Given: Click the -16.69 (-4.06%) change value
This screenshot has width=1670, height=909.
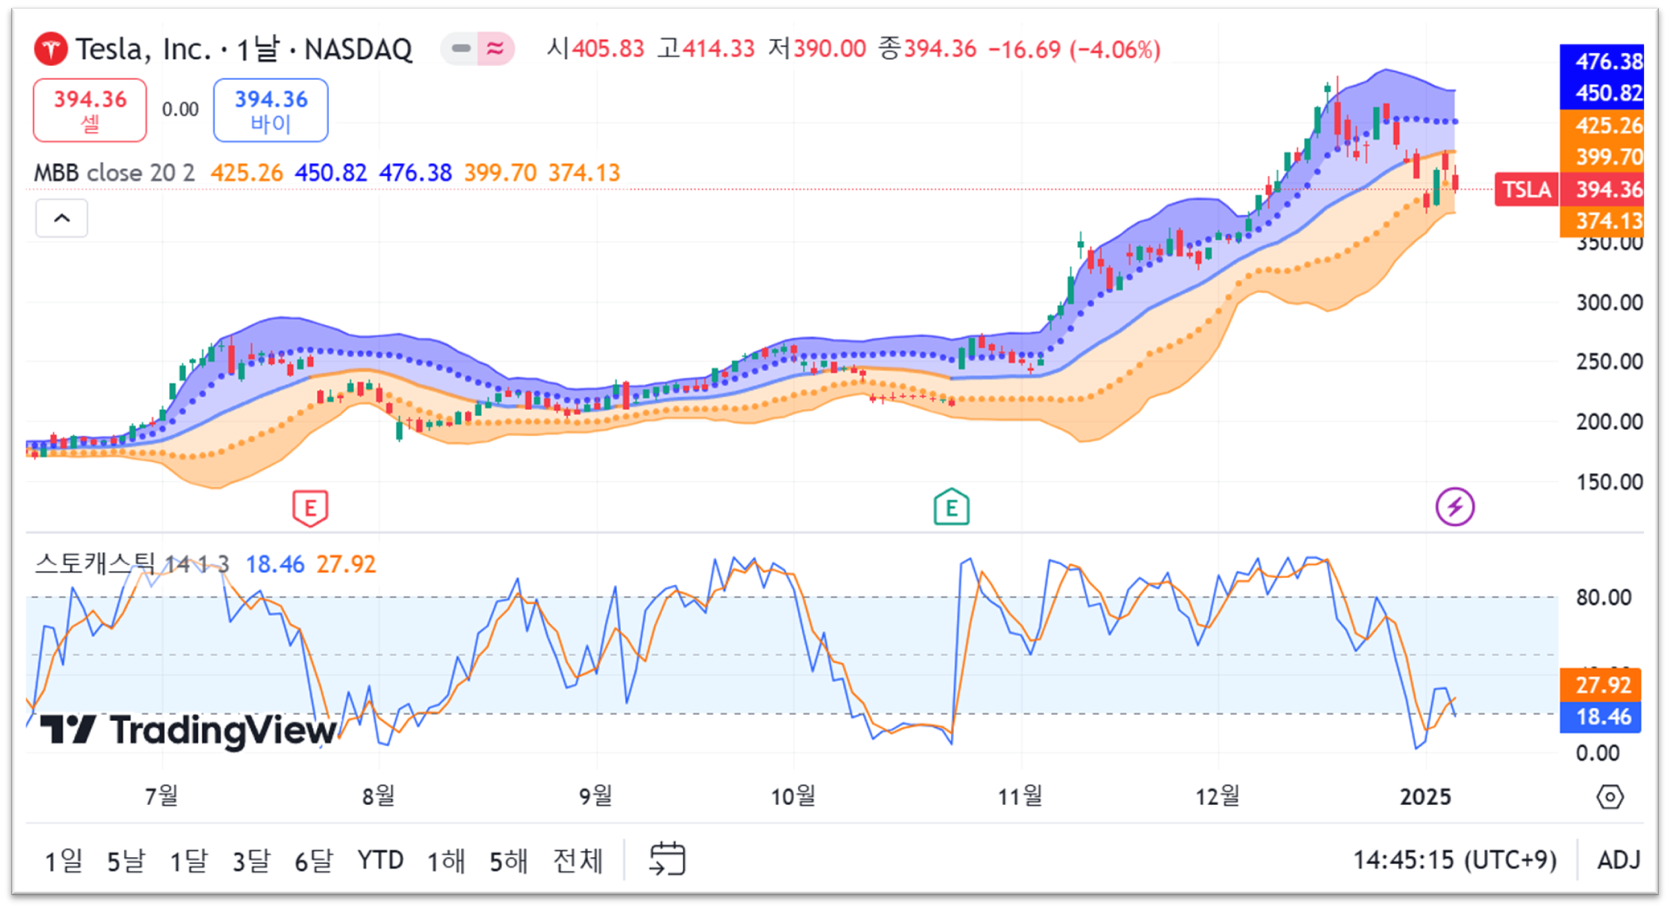Looking at the screenshot, I should click(1074, 49).
